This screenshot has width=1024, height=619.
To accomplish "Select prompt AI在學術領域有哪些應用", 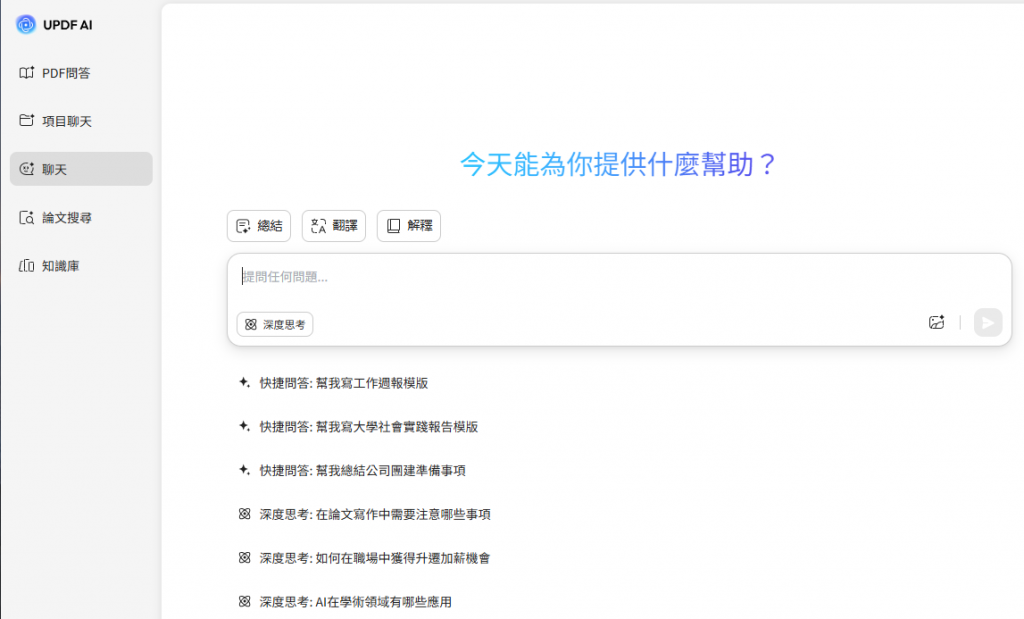I will coord(345,602).
